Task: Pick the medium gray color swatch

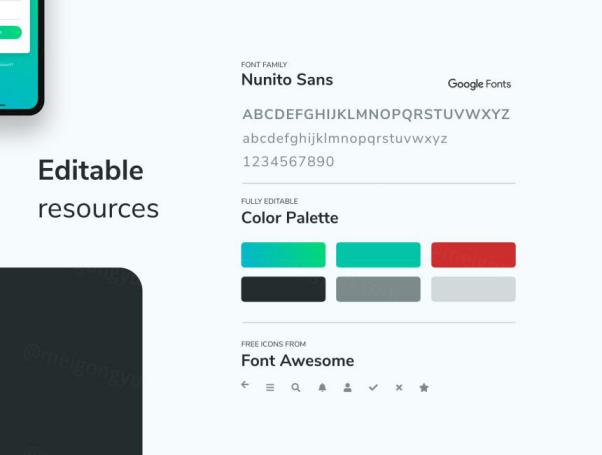Action: pyautogui.click(x=378, y=289)
